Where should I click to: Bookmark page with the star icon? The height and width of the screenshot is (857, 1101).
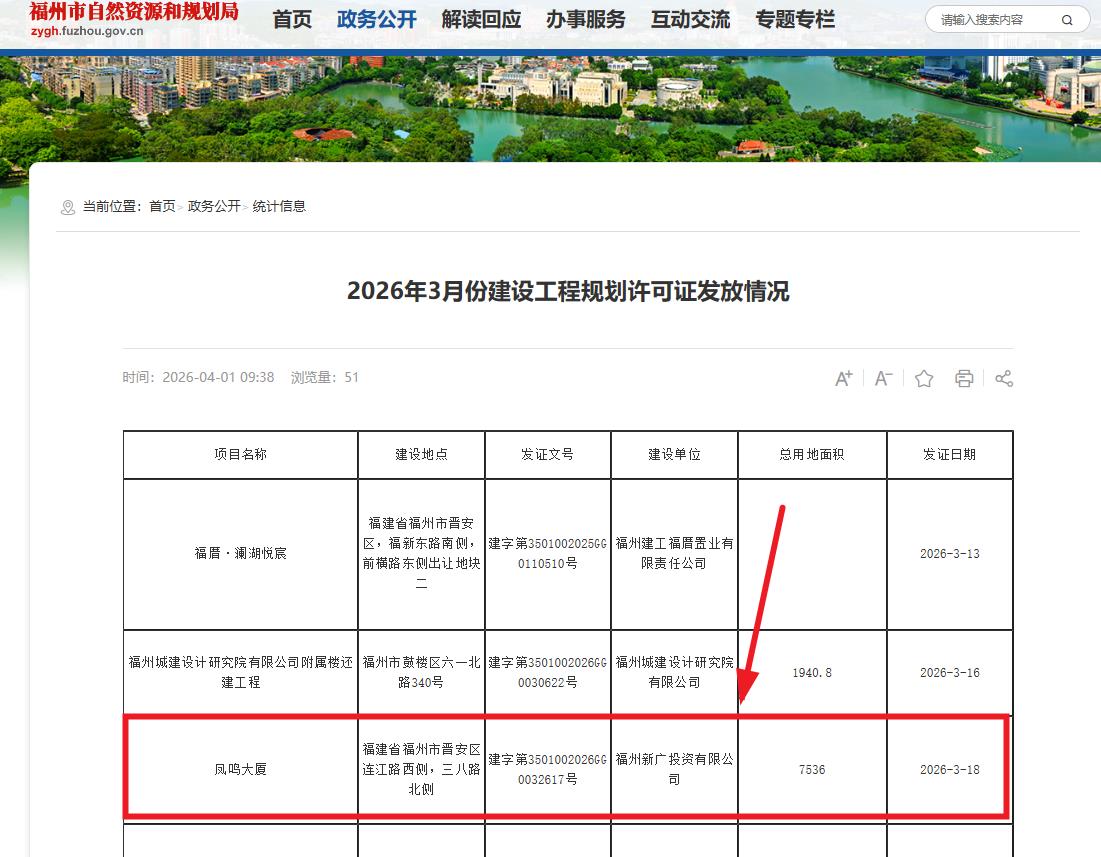coord(924,378)
